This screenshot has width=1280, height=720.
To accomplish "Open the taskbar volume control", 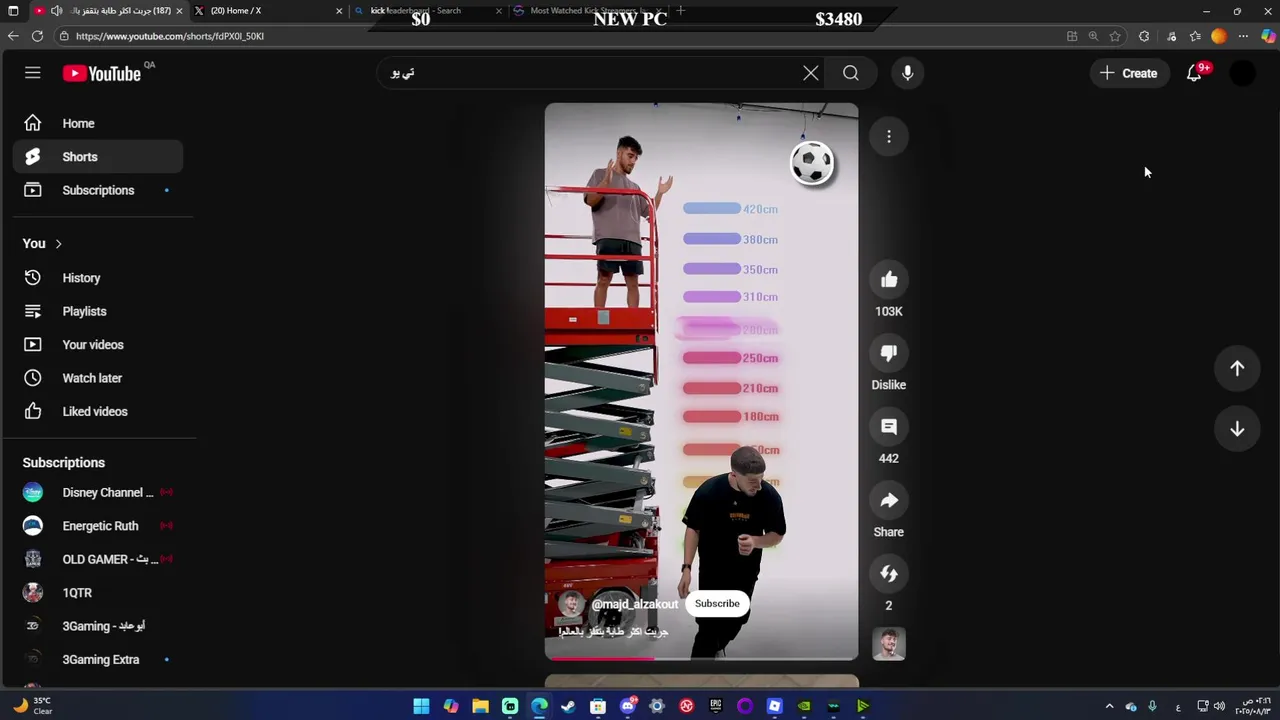I will tap(1219, 707).
